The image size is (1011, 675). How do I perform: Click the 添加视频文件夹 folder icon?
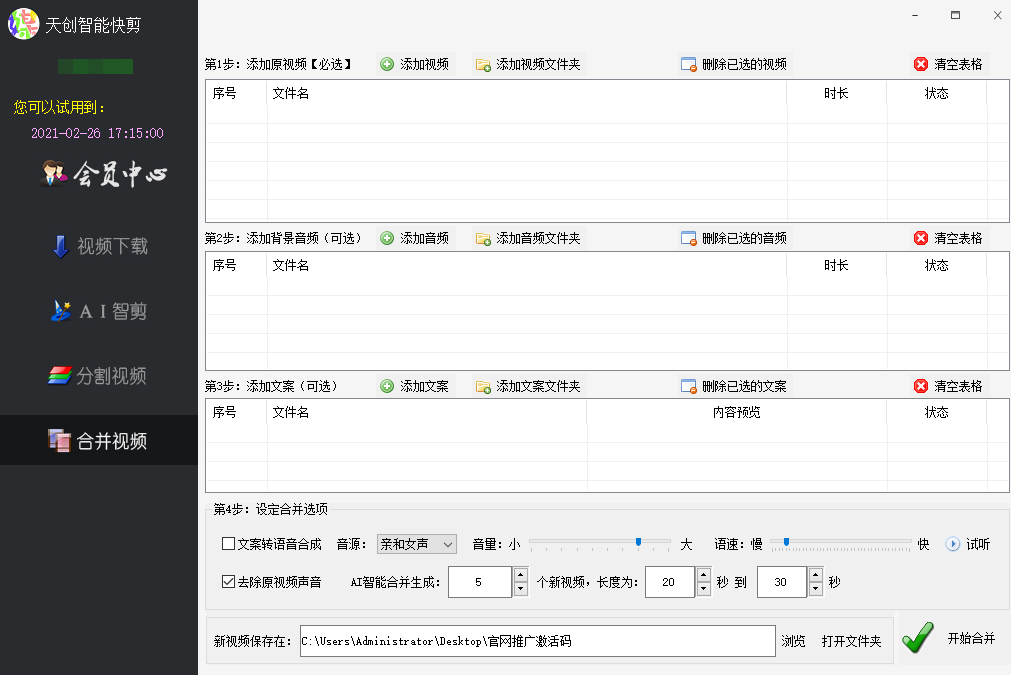[x=483, y=64]
